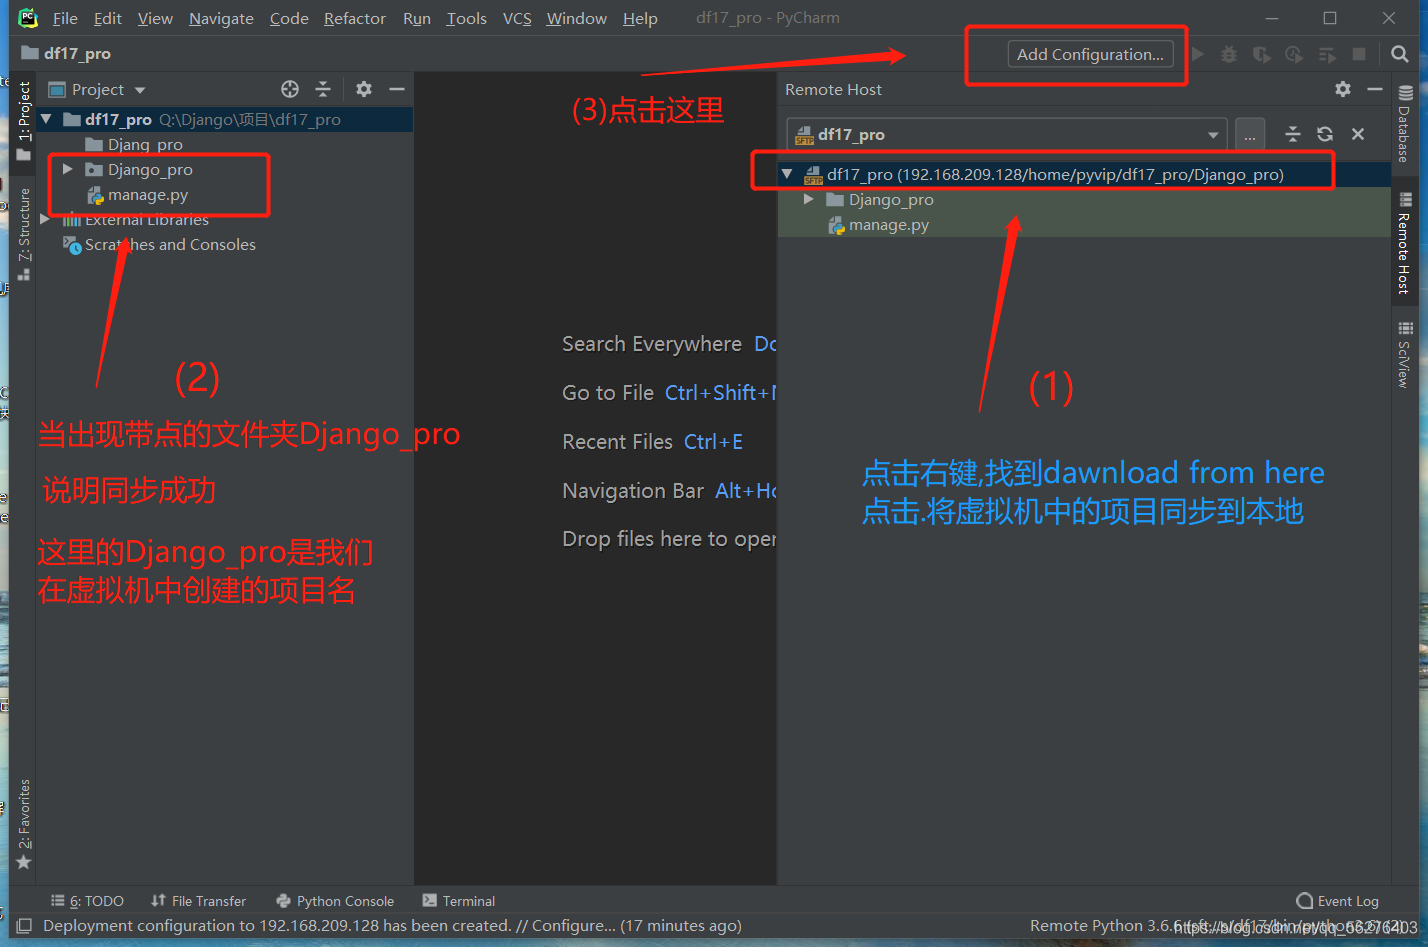
Task: Open Project panel settings gear
Action: click(364, 89)
